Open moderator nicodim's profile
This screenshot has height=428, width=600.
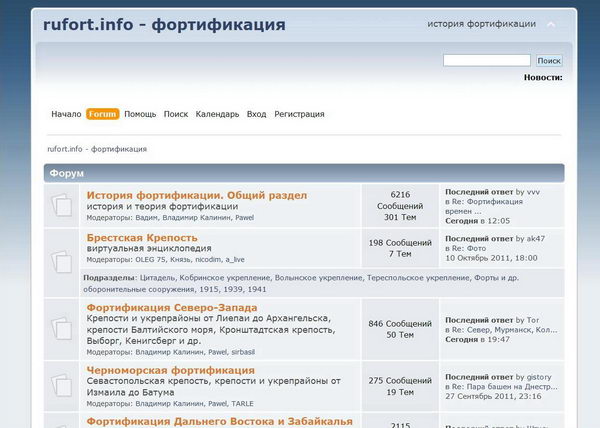[208, 260]
